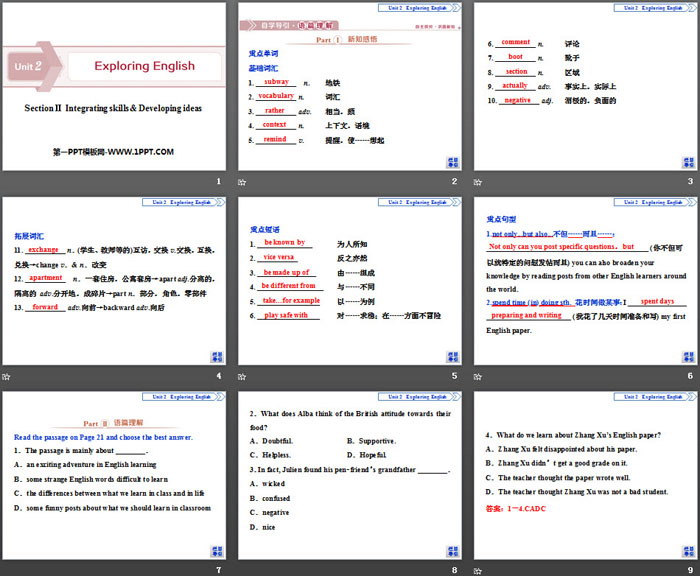
Task: Click 'Read the passage on Page 21' line
Action: pyautogui.click(x=103, y=437)
